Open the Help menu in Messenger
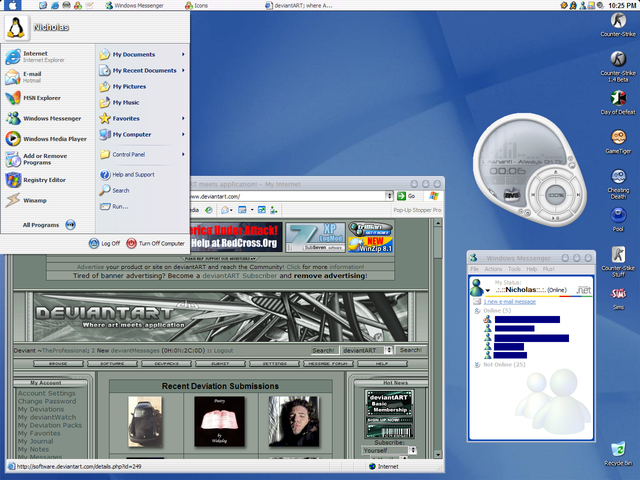This screenshot has height=480, width=640. (531, 269)
